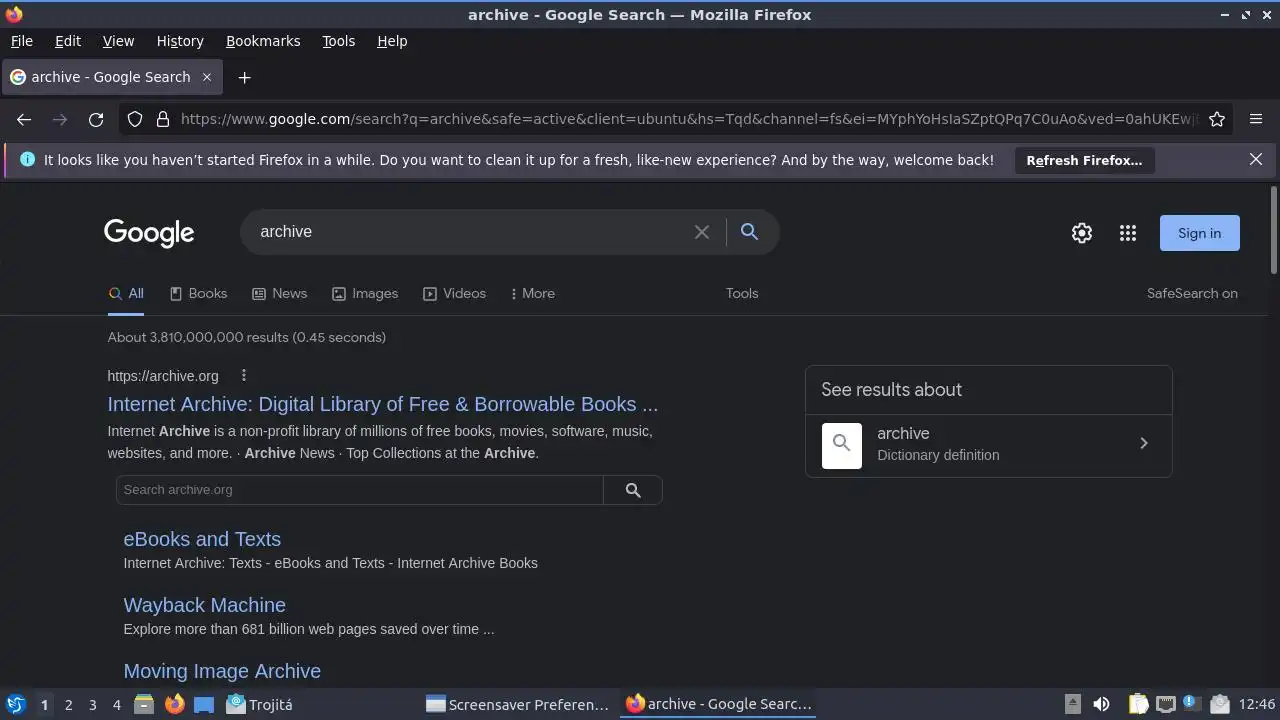Switch to virtual desktop 3
This screenshot has height=720, width=1280.
pyautogui.click(x=92, y=704)
